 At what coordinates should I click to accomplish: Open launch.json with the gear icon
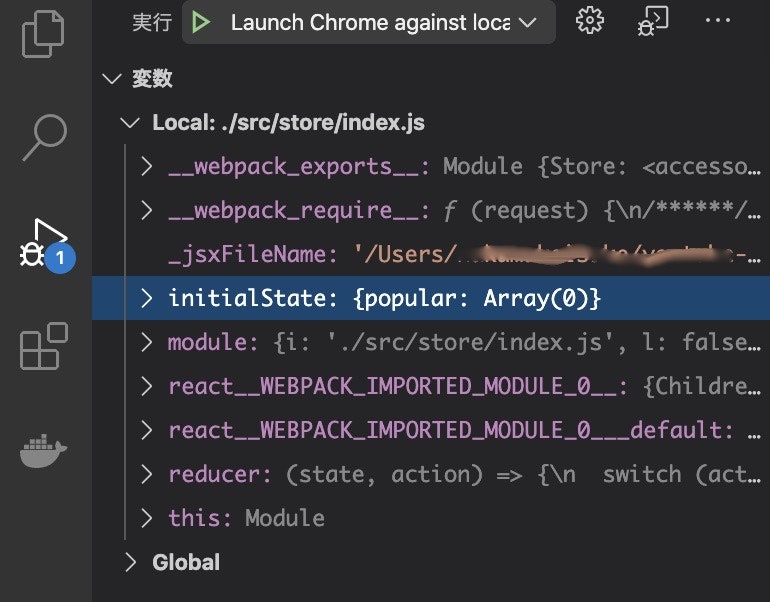tap(589, 21)
